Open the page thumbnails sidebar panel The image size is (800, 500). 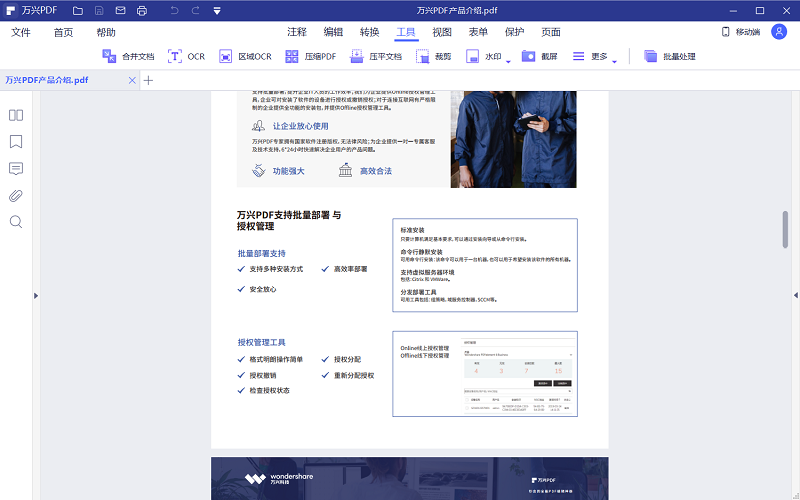click(16, 115)
